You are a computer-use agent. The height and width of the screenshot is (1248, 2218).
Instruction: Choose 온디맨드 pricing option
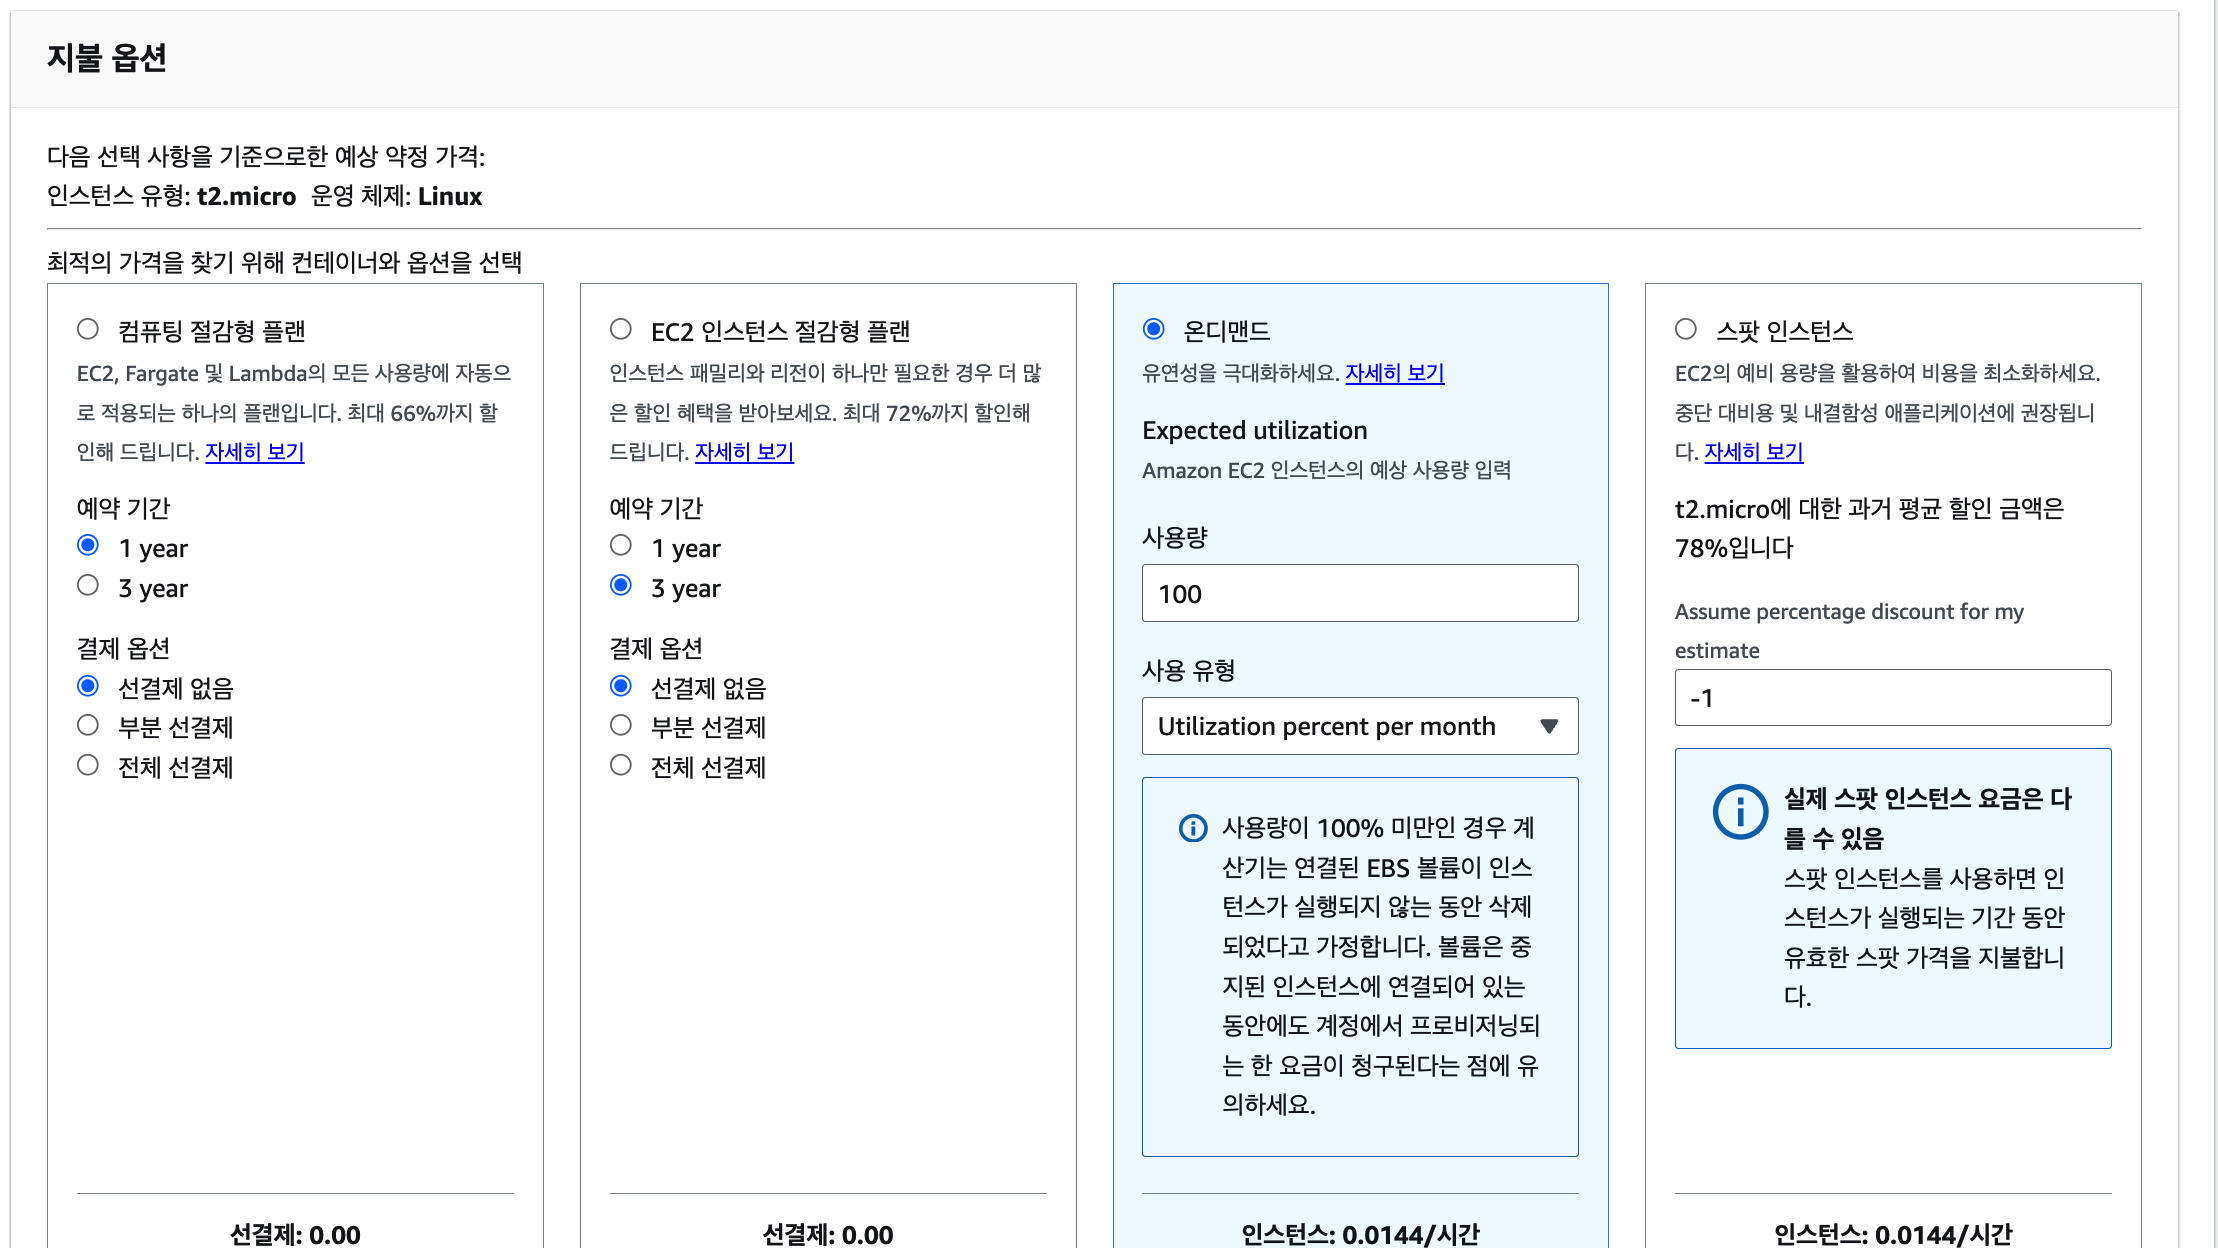[1154, 329]
